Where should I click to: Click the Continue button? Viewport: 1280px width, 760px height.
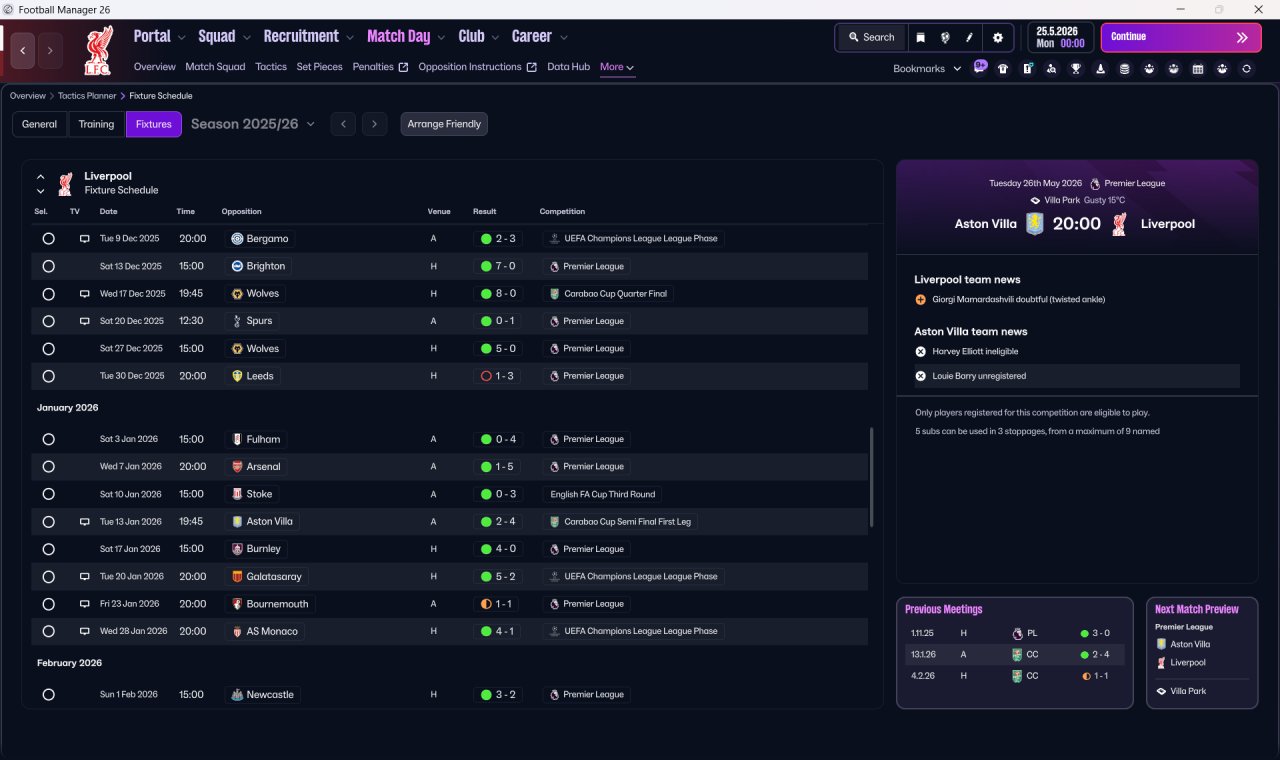[x=1181, y=38]
